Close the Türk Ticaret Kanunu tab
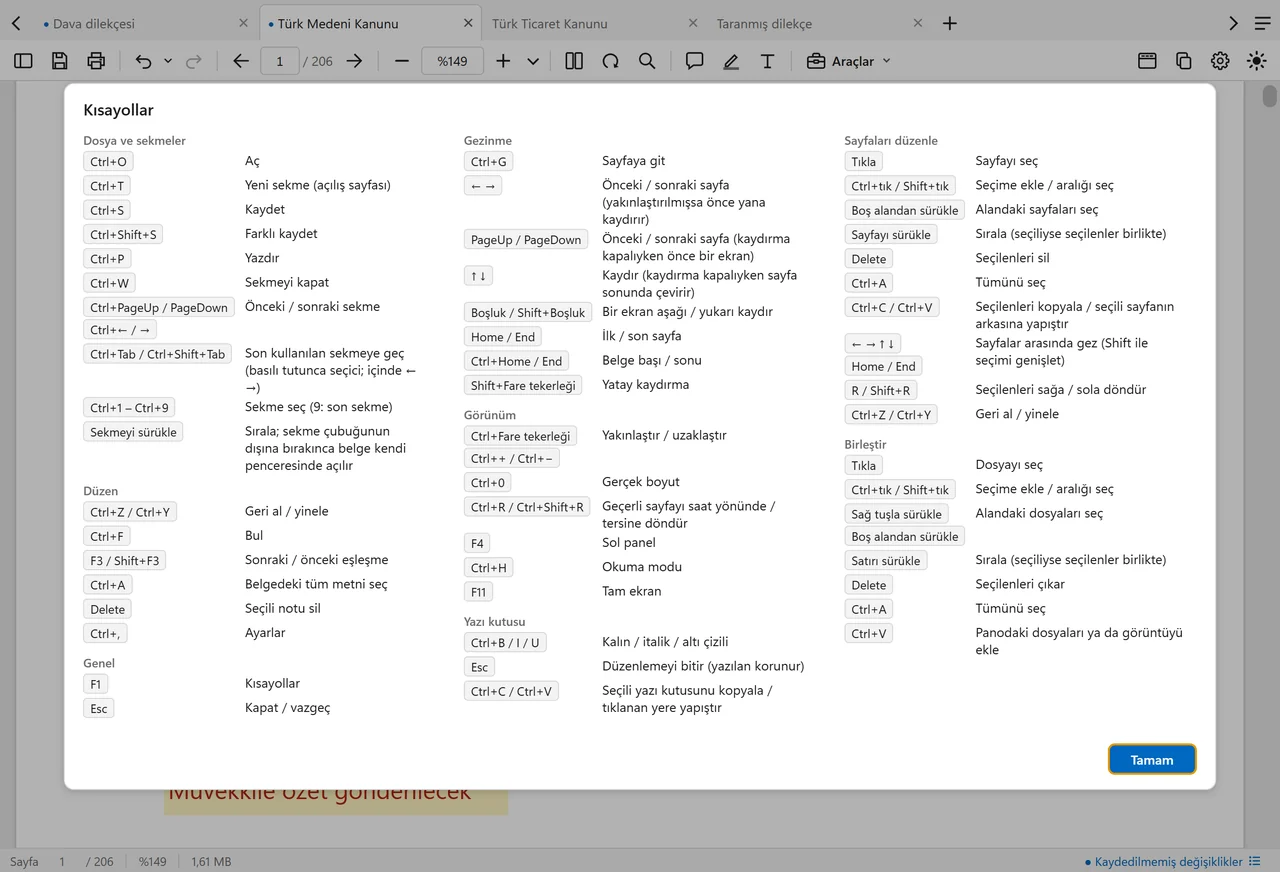Viewport: 1280px width, 872px height. 694,23
